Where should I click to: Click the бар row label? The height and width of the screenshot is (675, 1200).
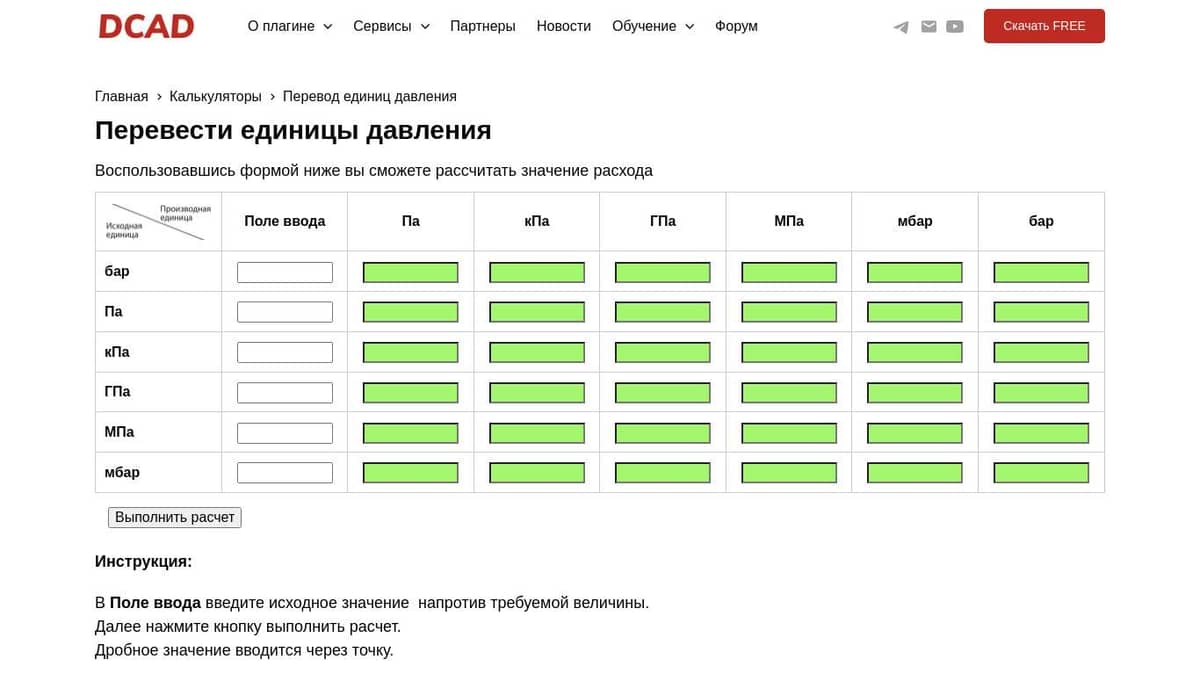(x=117, y=271)
